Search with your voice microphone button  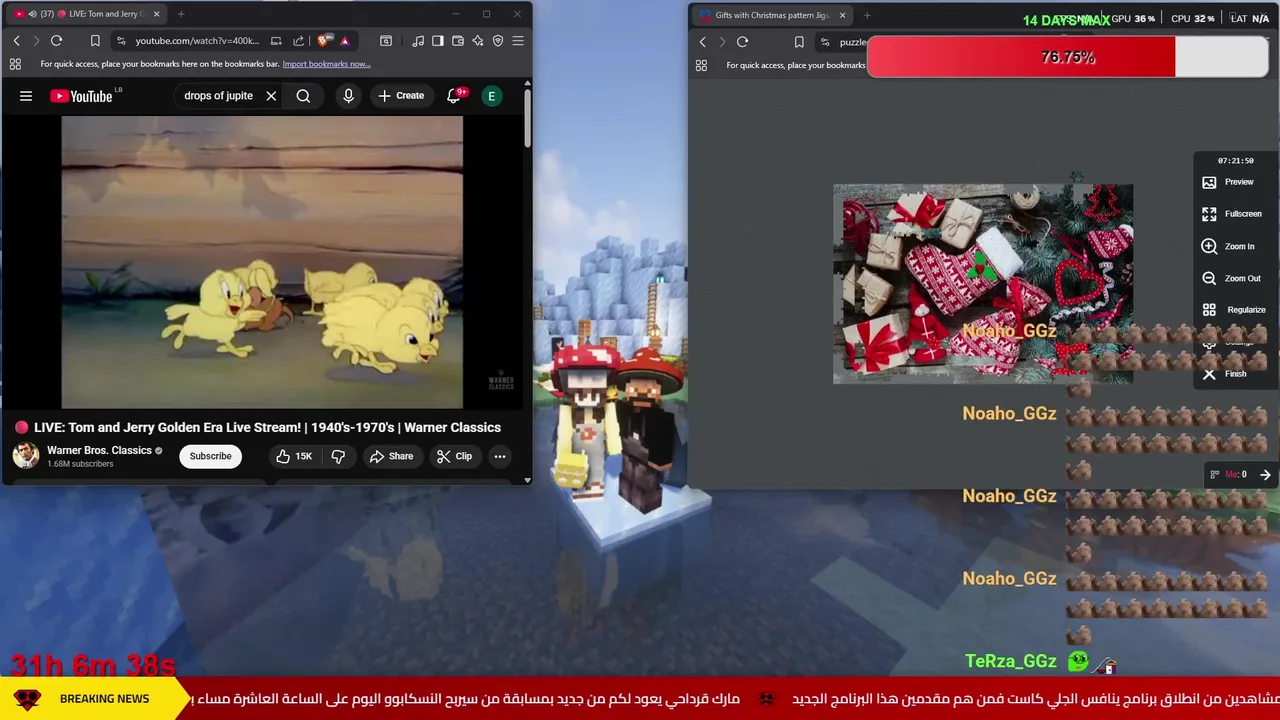pyautogui.click(x=348, y=96)
